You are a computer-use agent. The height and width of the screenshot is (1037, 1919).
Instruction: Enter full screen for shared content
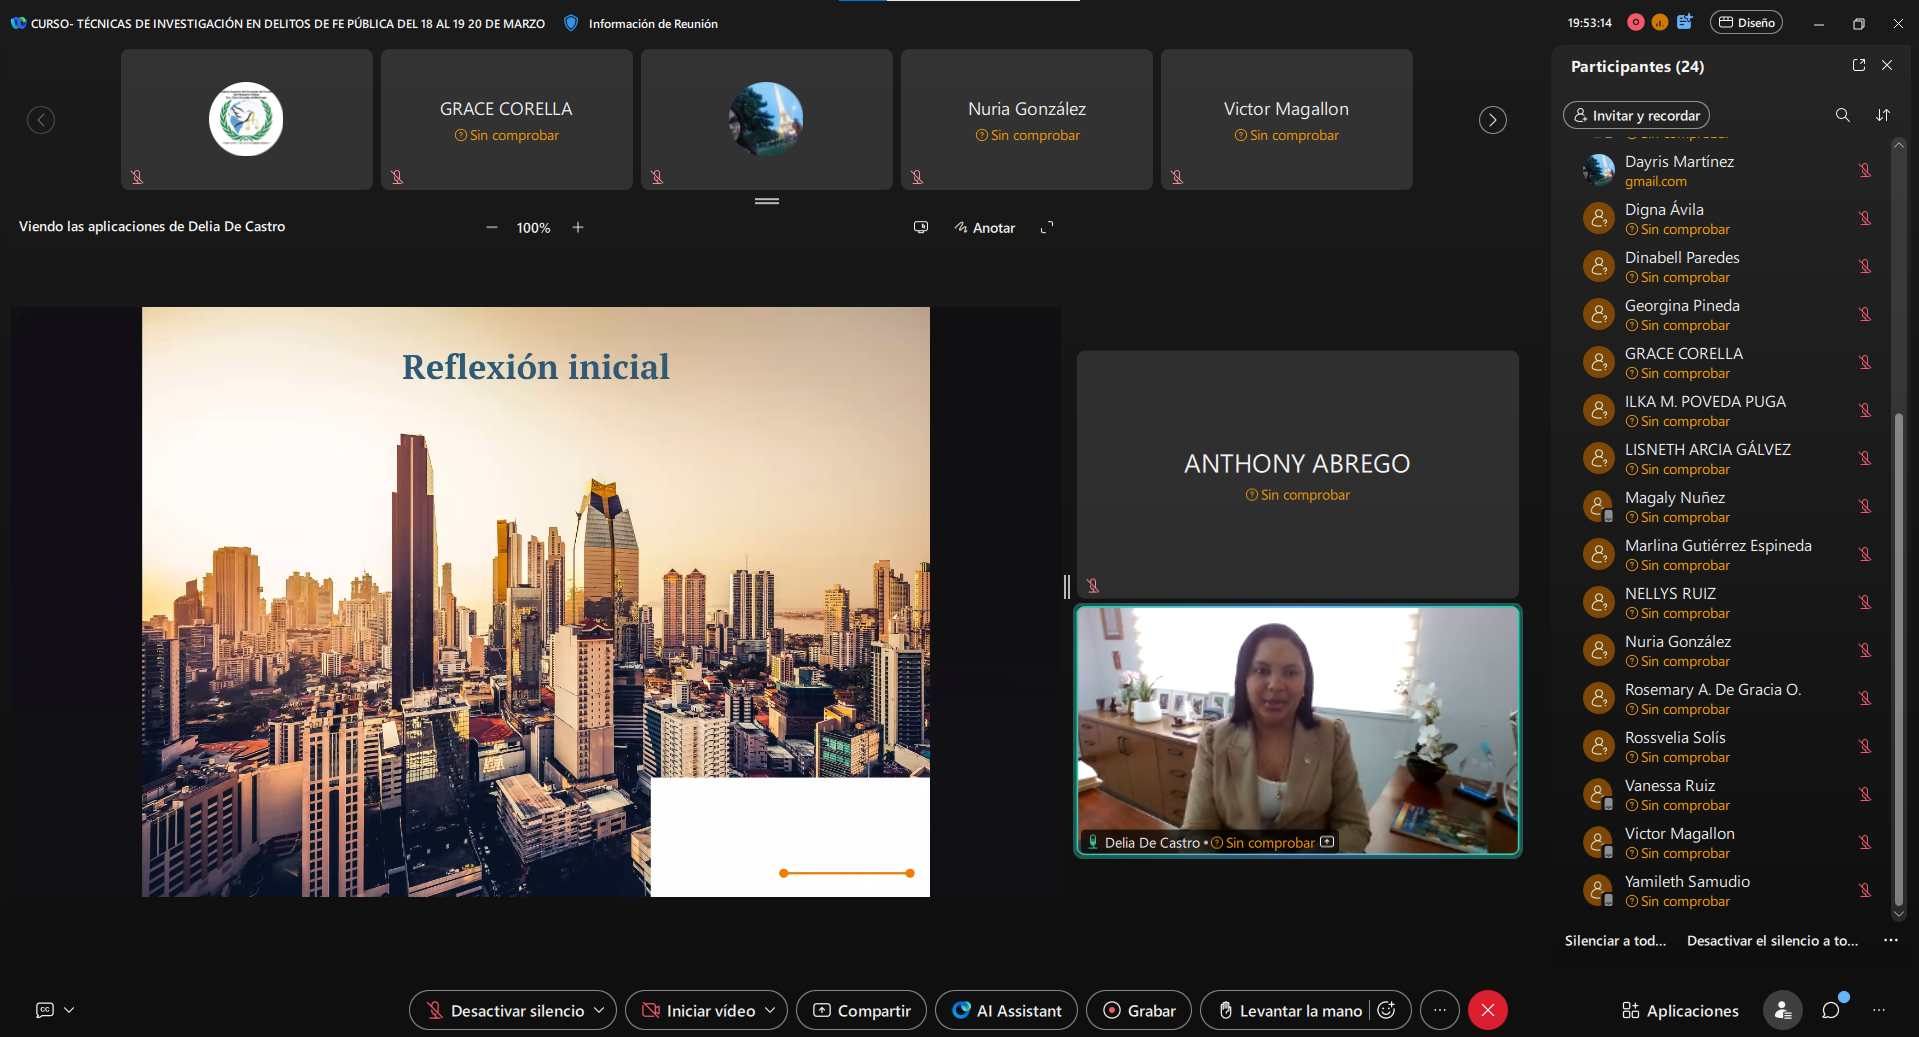pos(1047,228)
